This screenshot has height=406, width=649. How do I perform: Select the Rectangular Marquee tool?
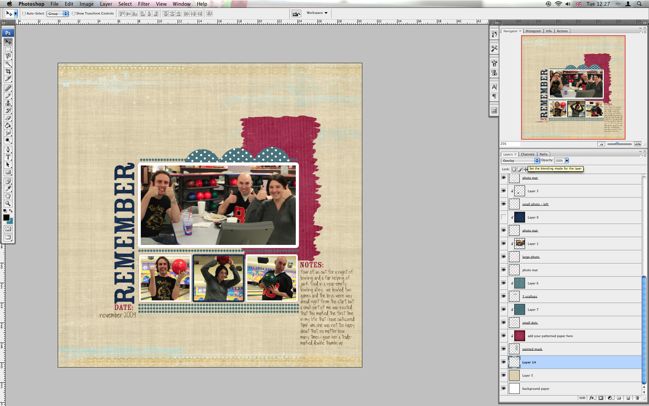(8, 48)
